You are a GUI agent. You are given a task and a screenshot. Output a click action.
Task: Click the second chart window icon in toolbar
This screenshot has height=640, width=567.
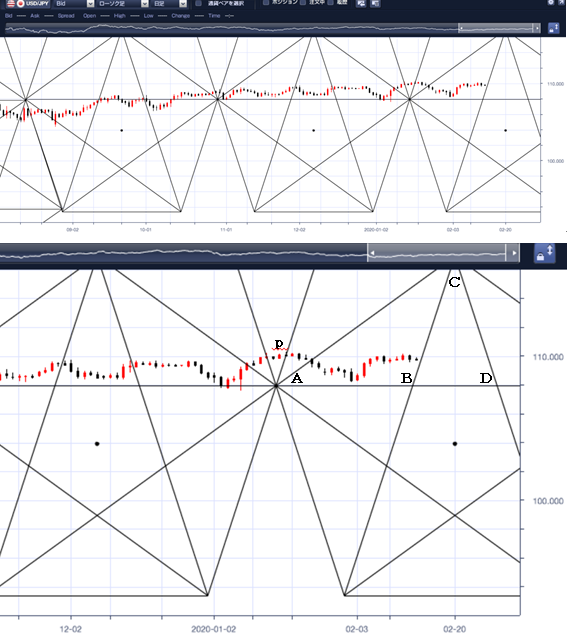click(x=375, y=3)
